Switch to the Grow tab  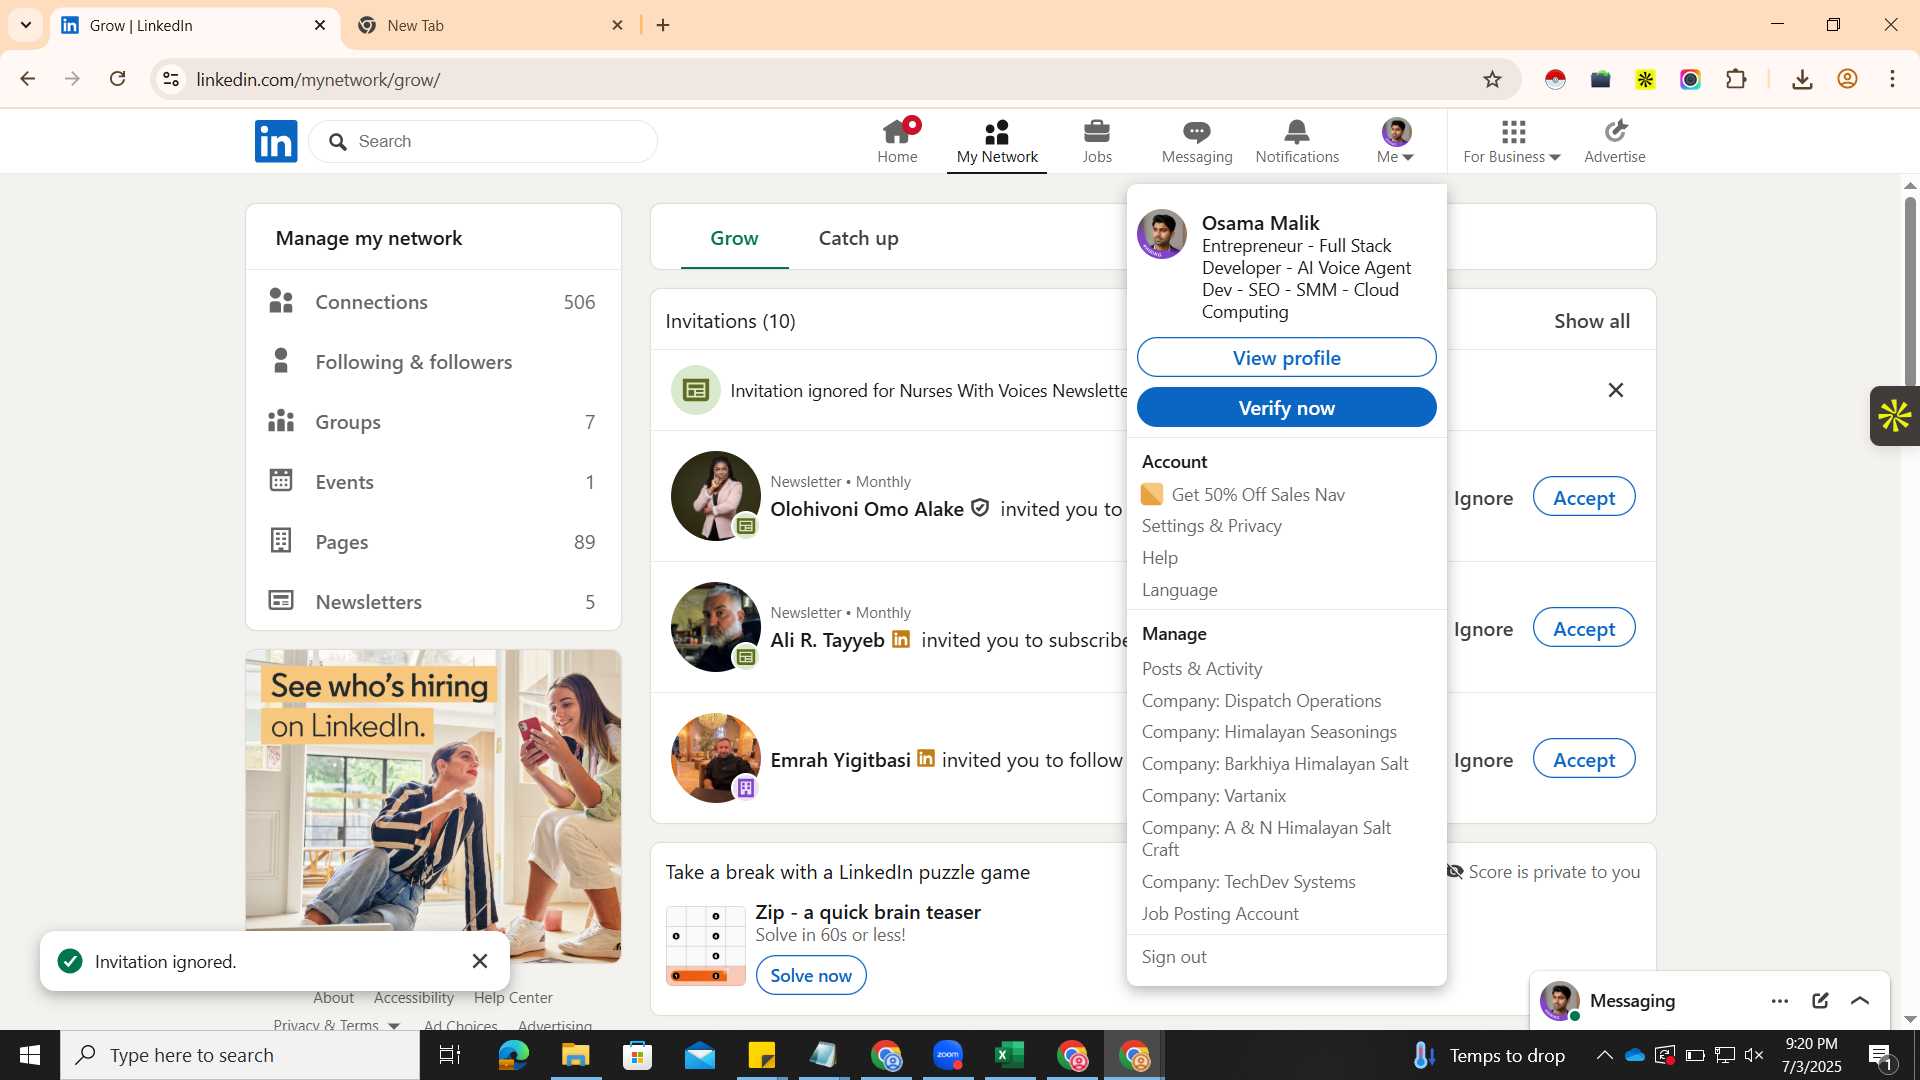coord(734,238)
